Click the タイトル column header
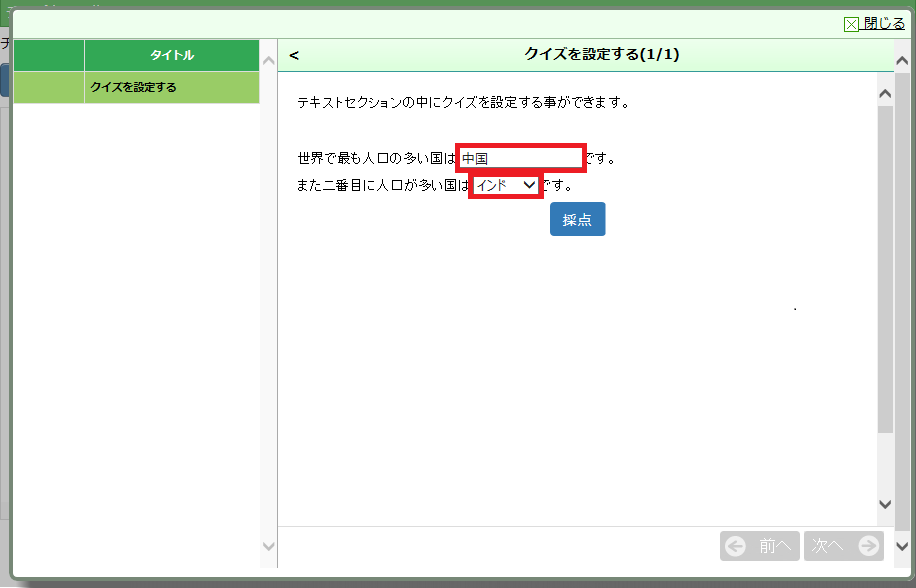The height and width of the screenshot is (588, 916). [x=172, y=55]
